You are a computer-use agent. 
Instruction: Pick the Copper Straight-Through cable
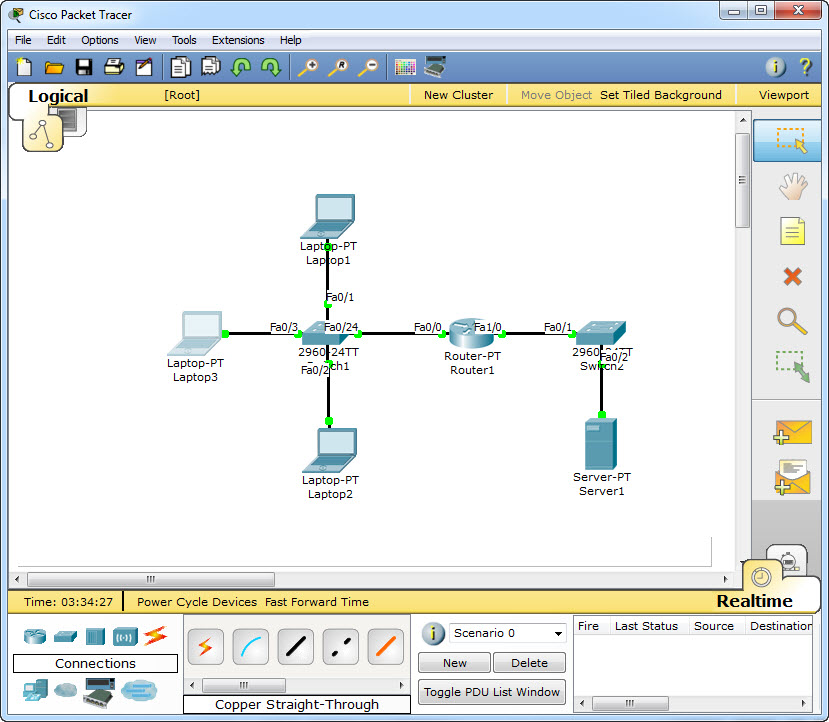[296, 647]
